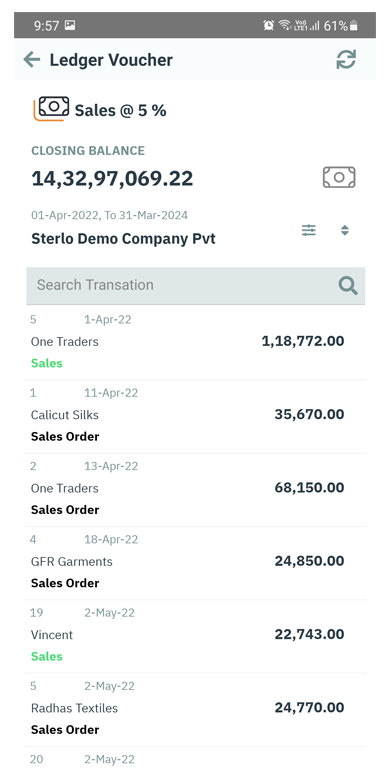Open Radhas Textiles sales order entry
The image size is (392, 784).
[x=196, y=710]
